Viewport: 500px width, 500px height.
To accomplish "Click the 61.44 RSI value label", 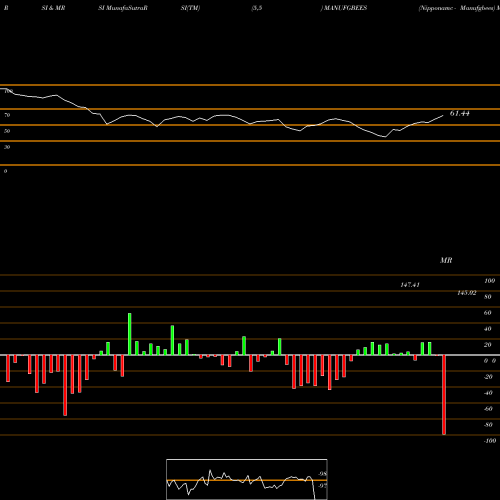I will (460, 113).
